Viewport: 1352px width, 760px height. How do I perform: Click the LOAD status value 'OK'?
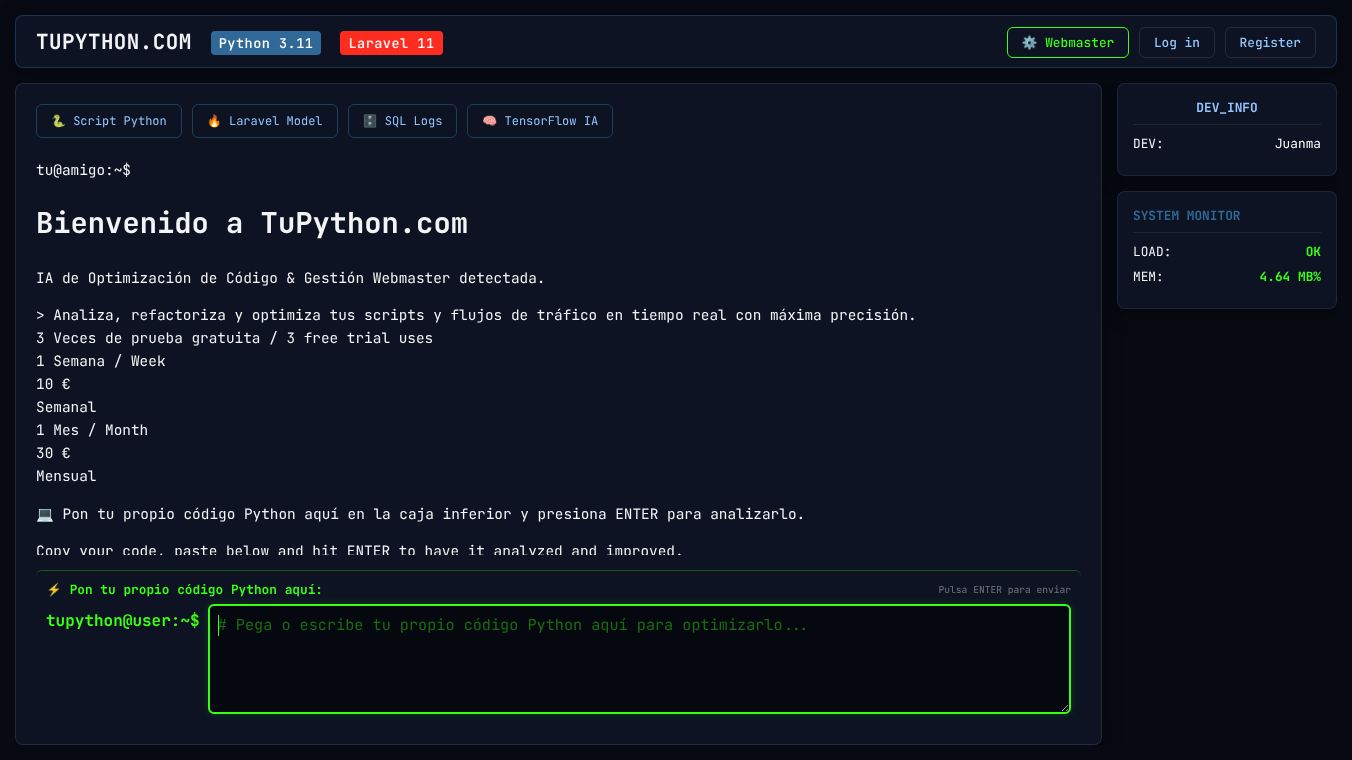pos(1313,252)
